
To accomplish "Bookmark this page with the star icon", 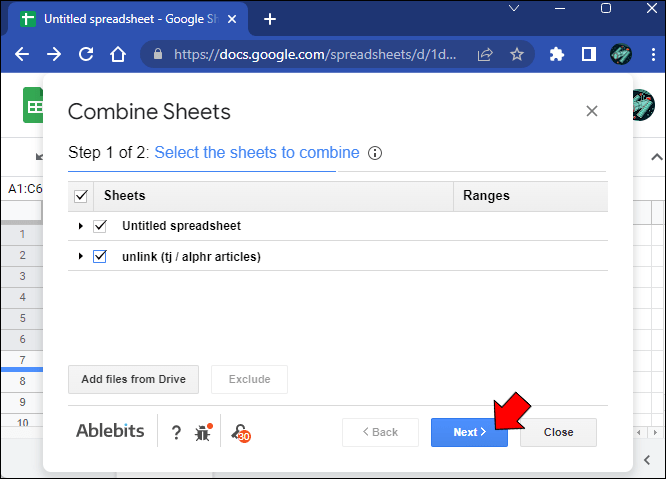I will [x=517, y=54].
